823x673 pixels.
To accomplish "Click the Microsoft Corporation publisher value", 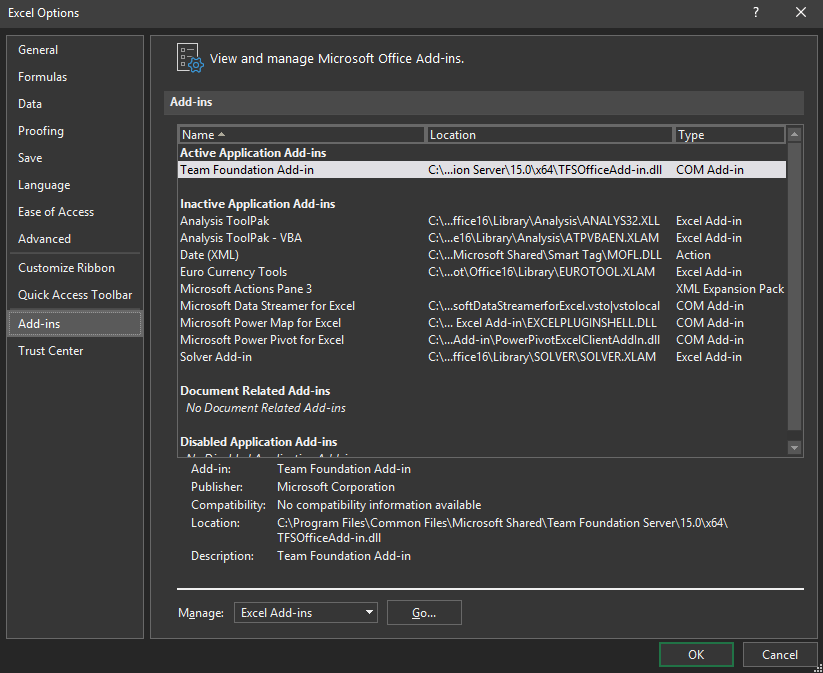I will tap(336, 487).
